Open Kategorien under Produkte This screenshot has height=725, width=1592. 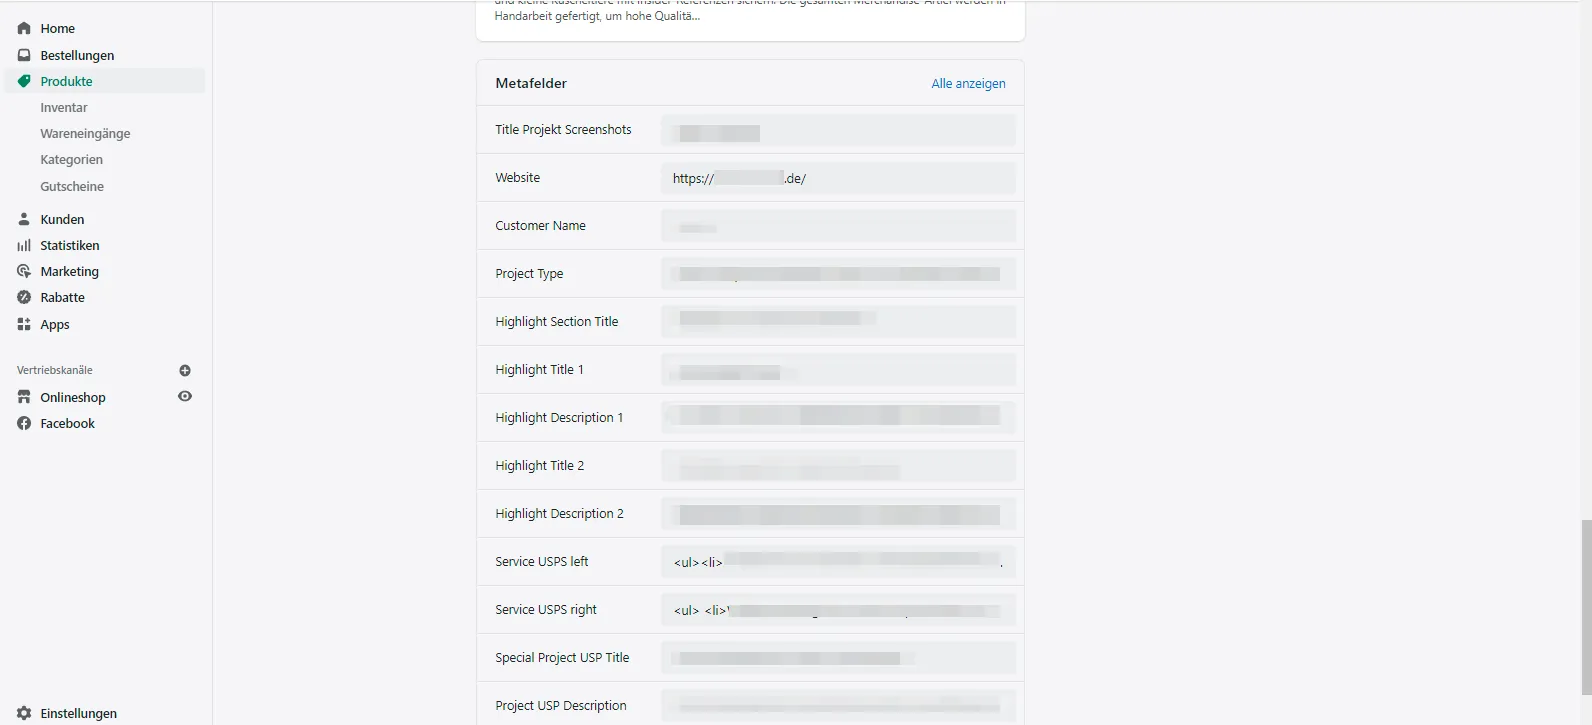coord(71,159)
